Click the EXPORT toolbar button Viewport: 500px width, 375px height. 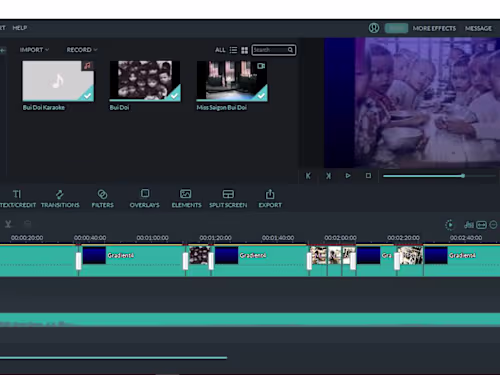[270, 199]
